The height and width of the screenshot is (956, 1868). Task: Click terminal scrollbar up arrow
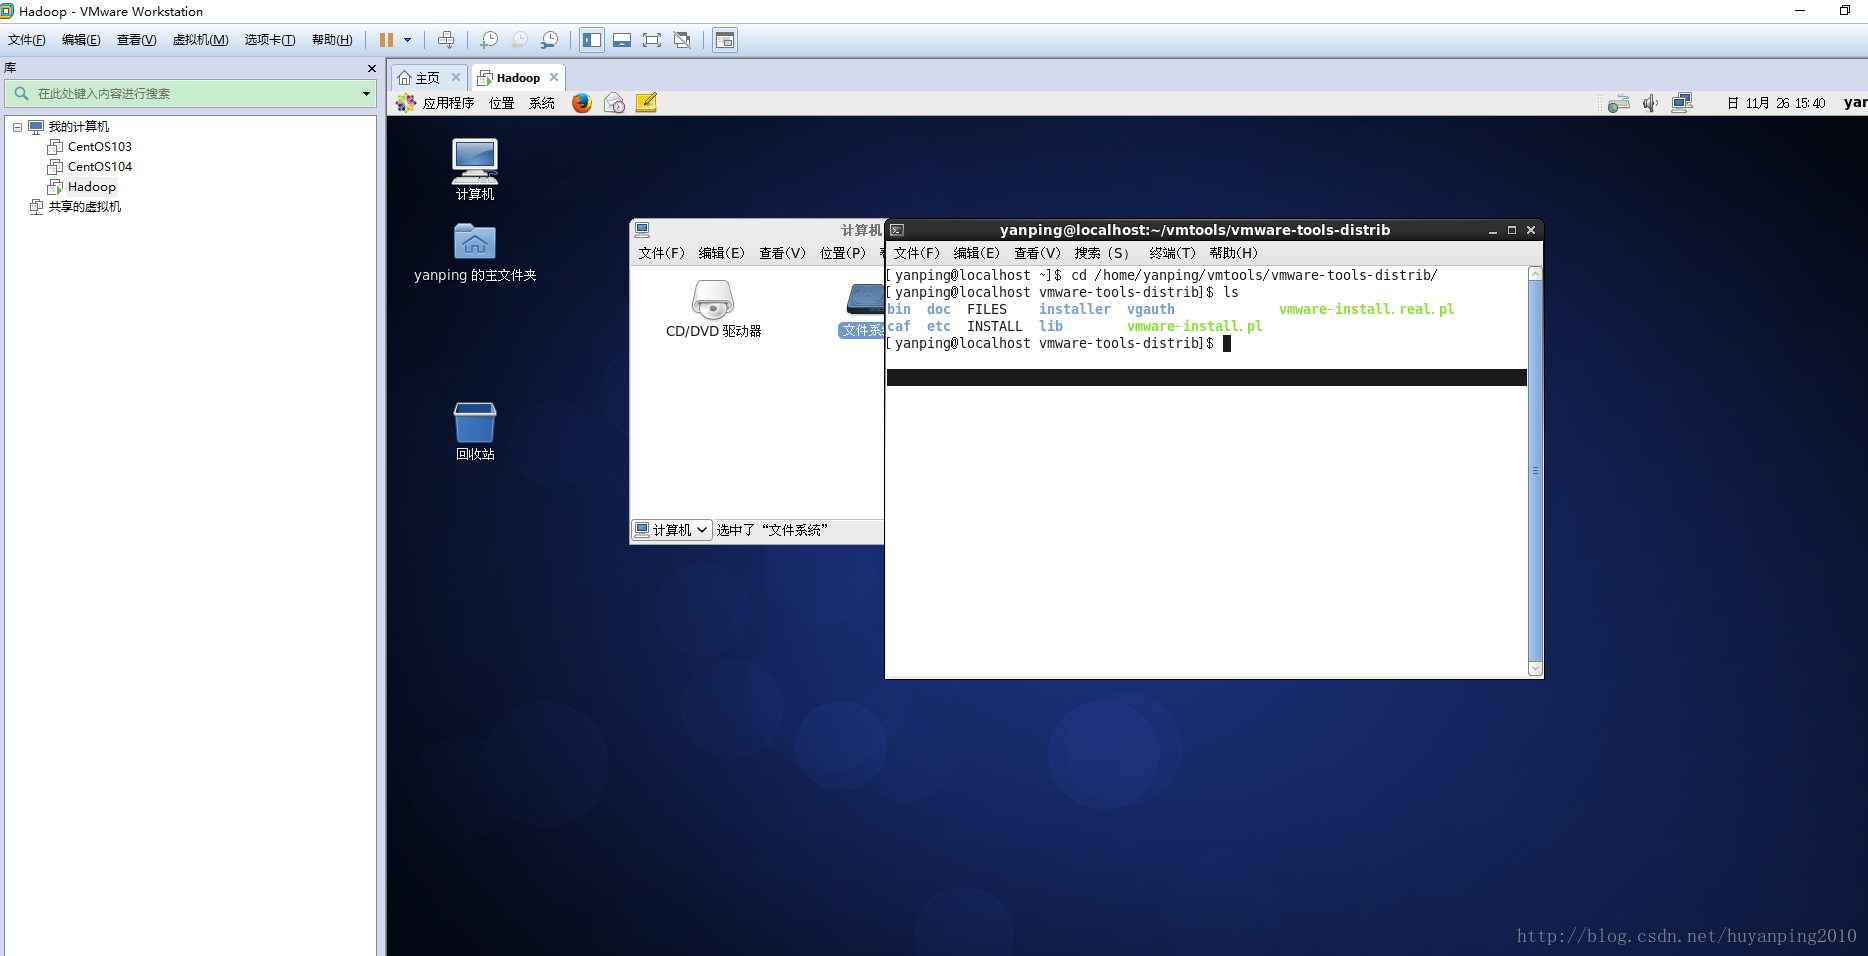[1535, 273]
